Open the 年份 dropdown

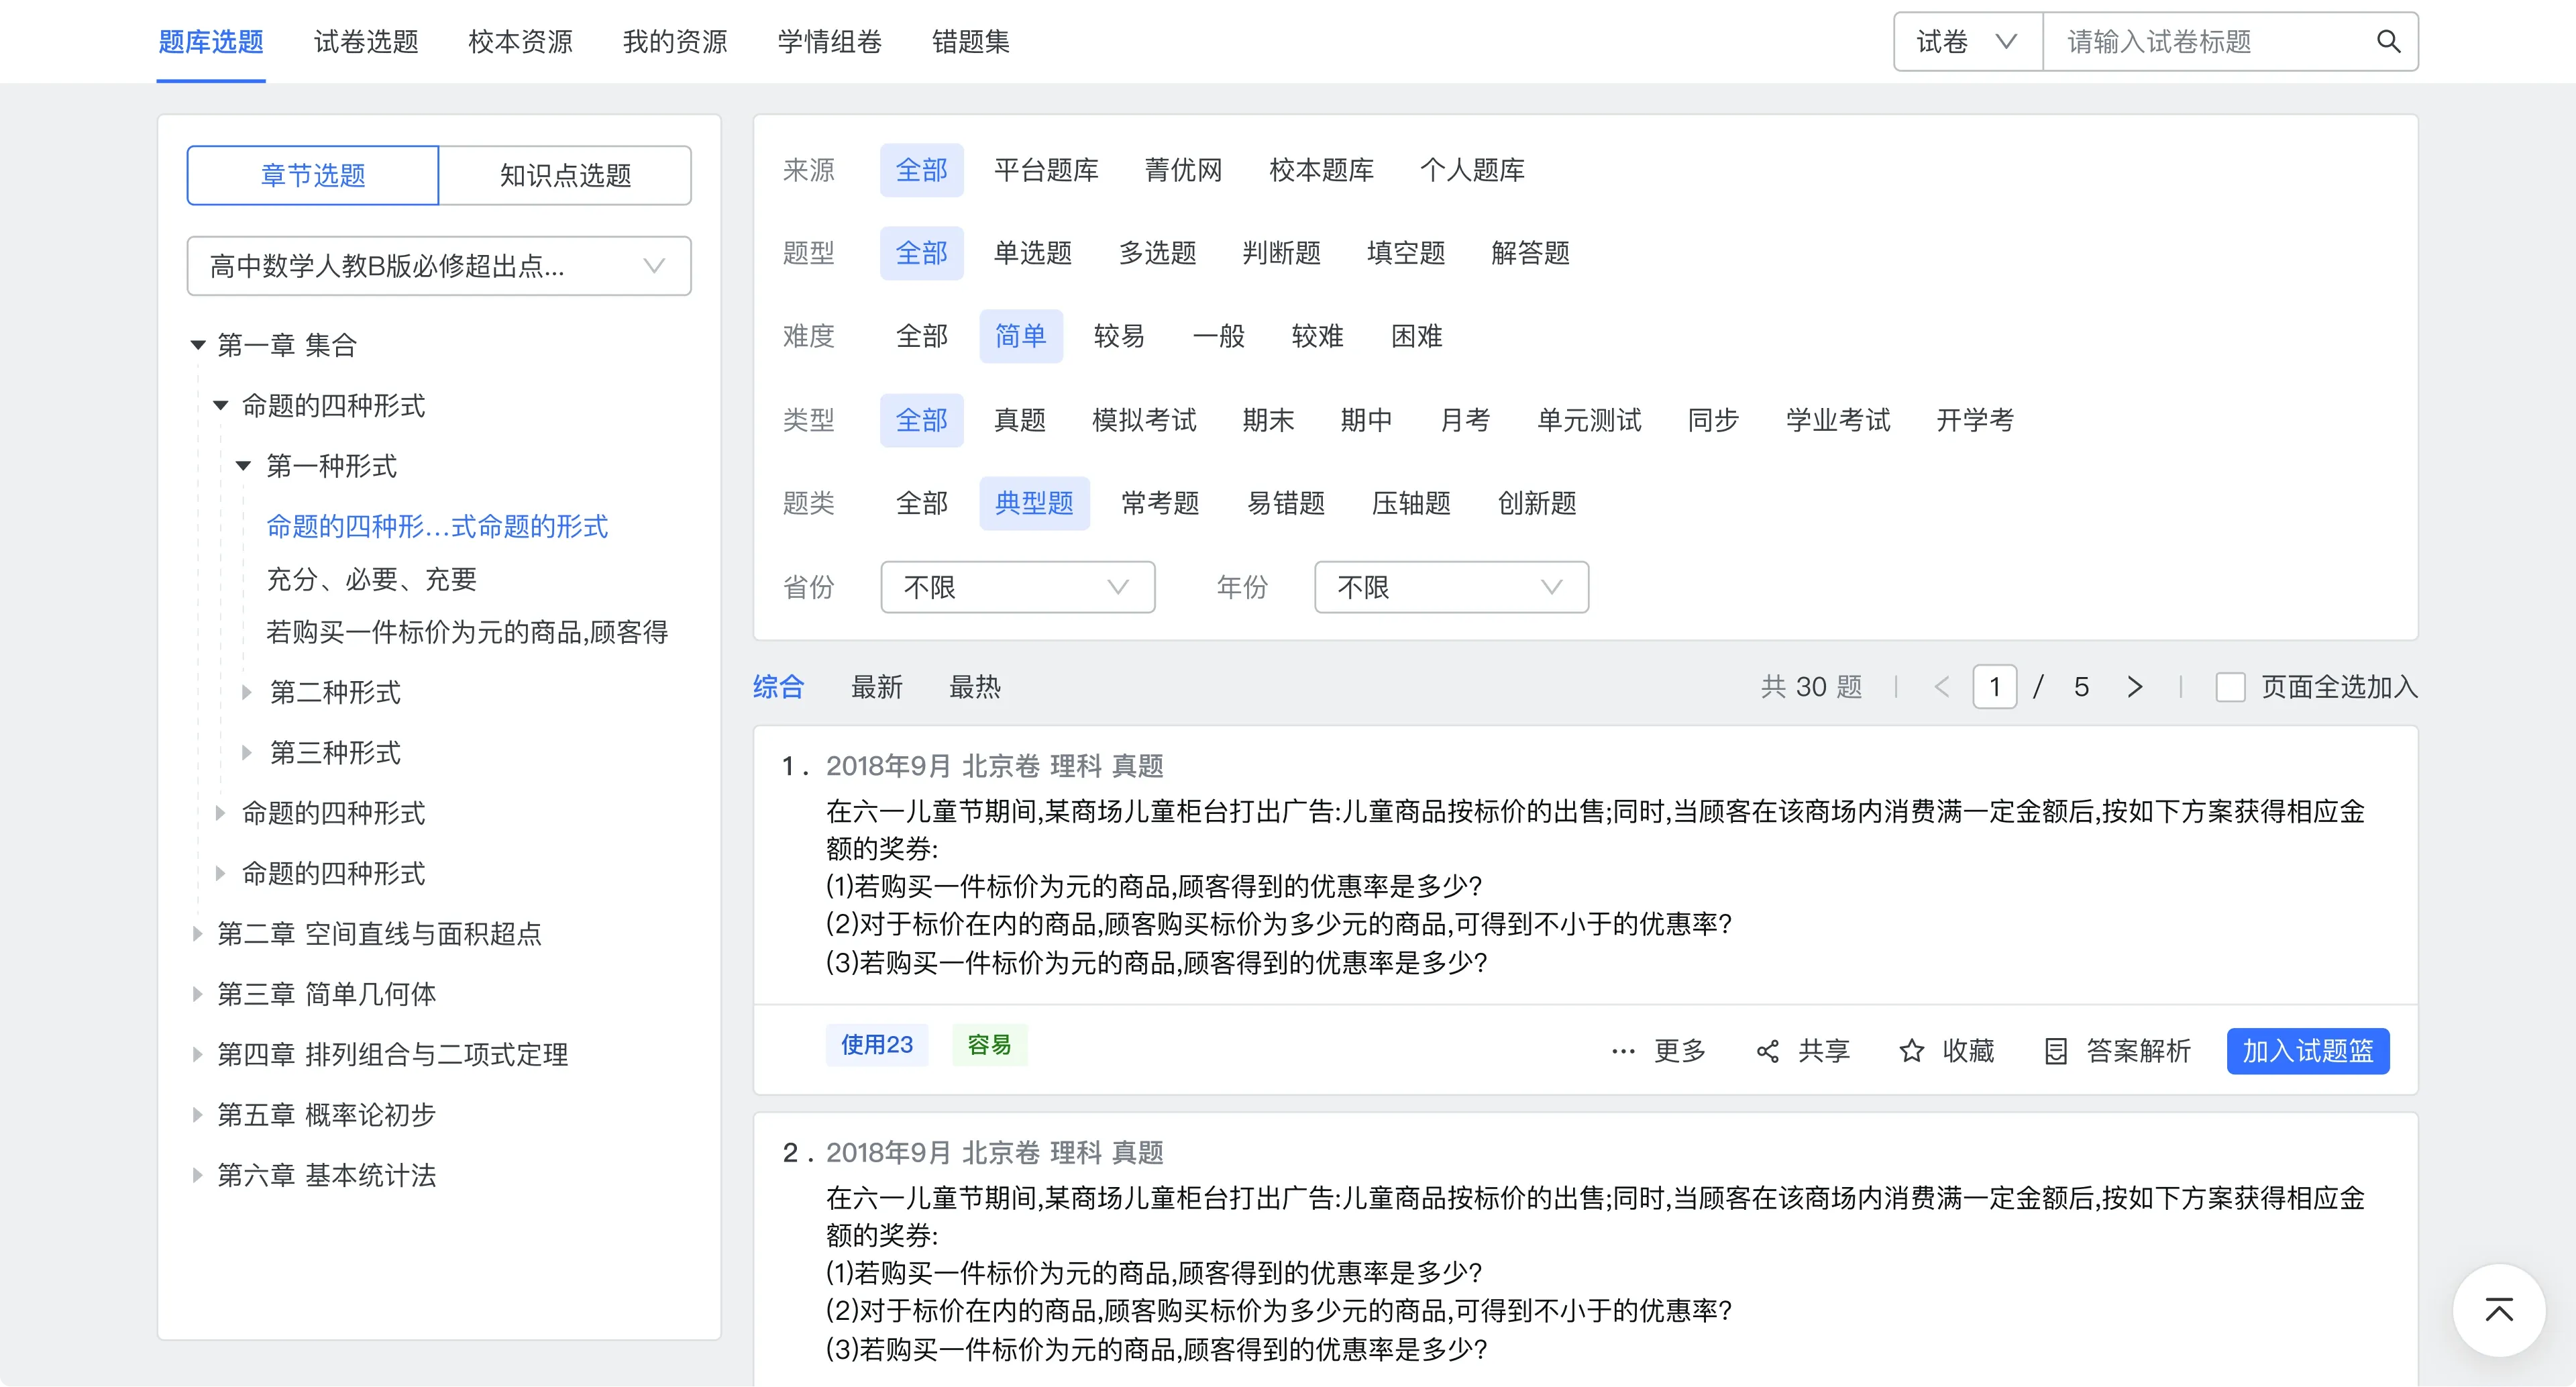click(x=1451, y=587)
